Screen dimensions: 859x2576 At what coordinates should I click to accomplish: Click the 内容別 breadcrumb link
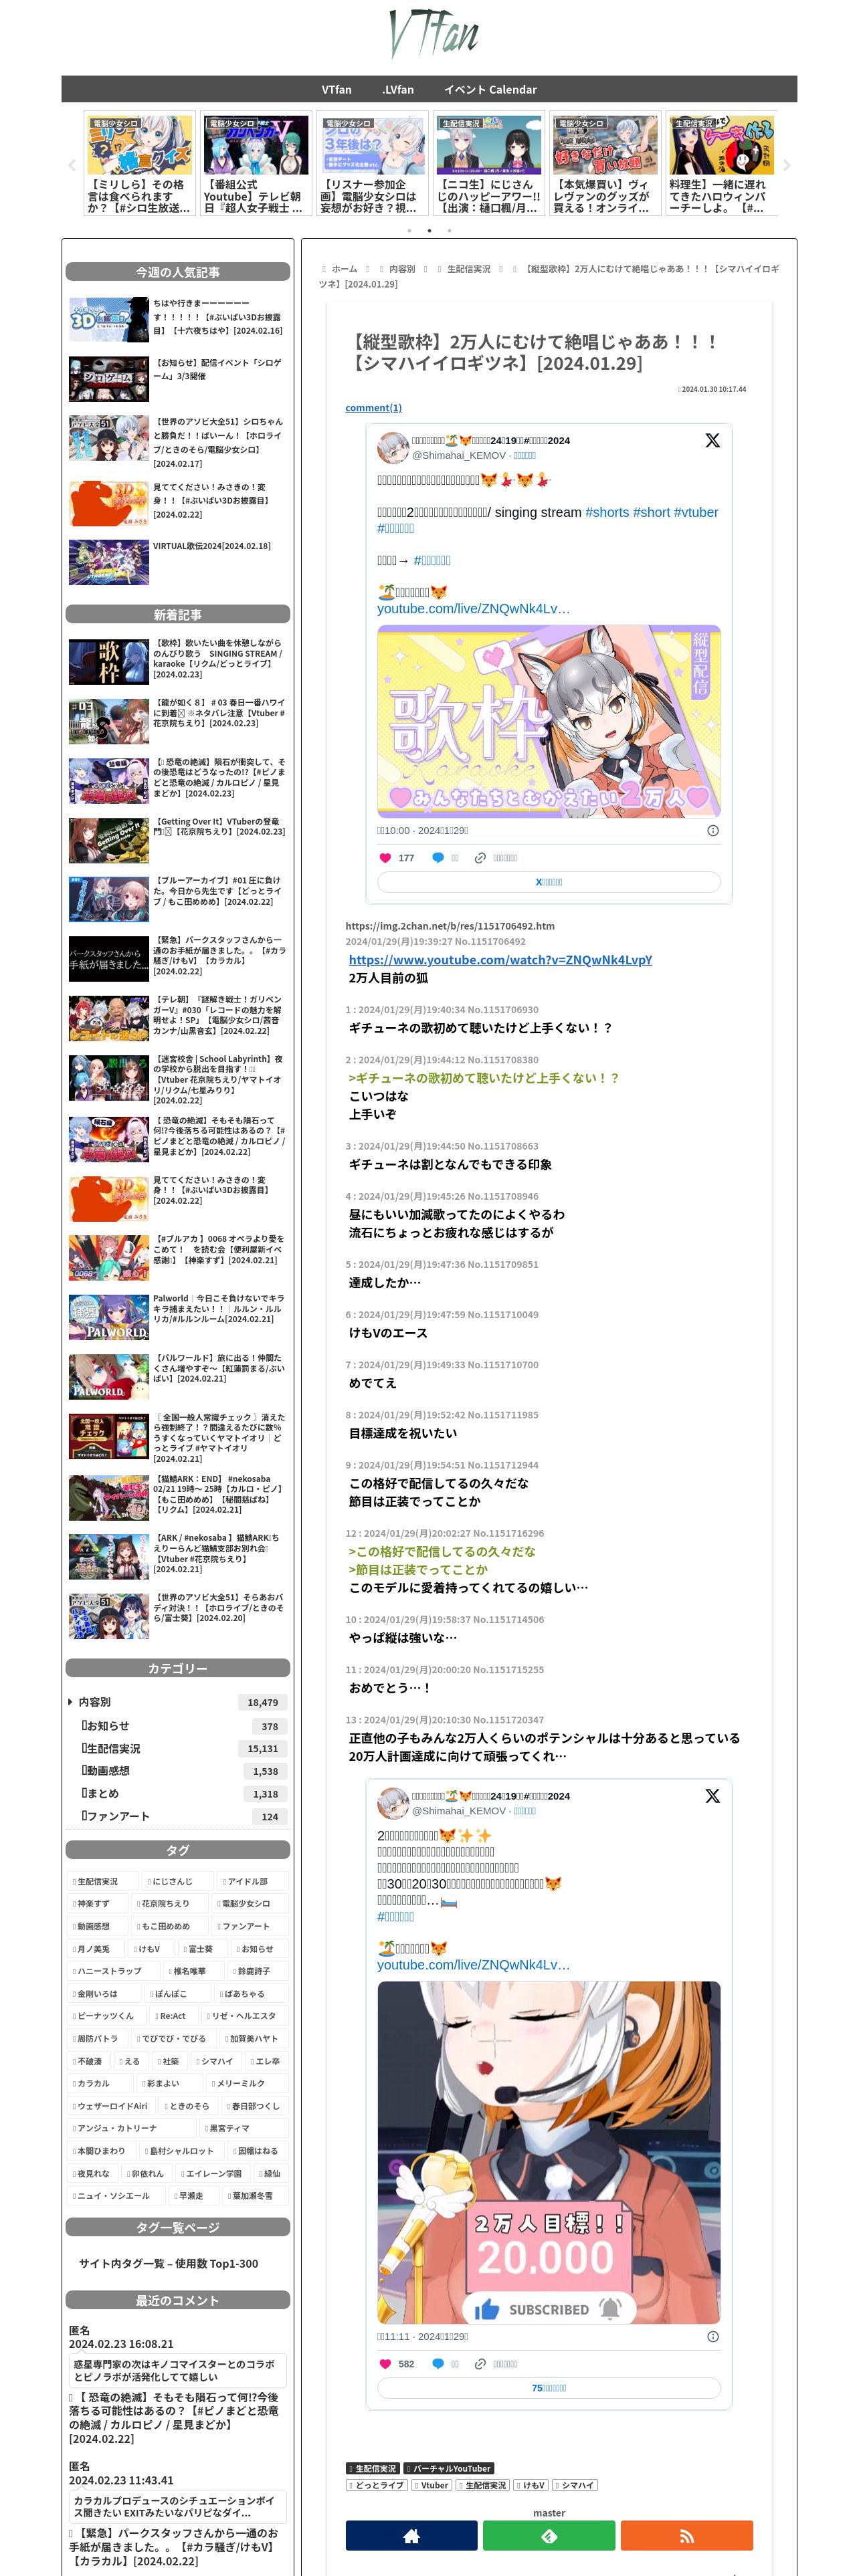pyautogui.click(x=402, y=268)
